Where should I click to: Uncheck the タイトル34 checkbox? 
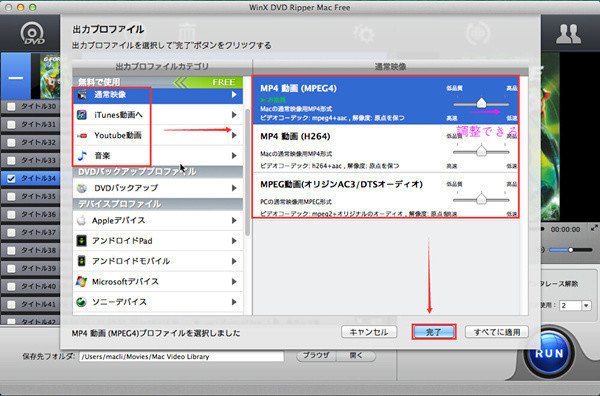[11, 178]
